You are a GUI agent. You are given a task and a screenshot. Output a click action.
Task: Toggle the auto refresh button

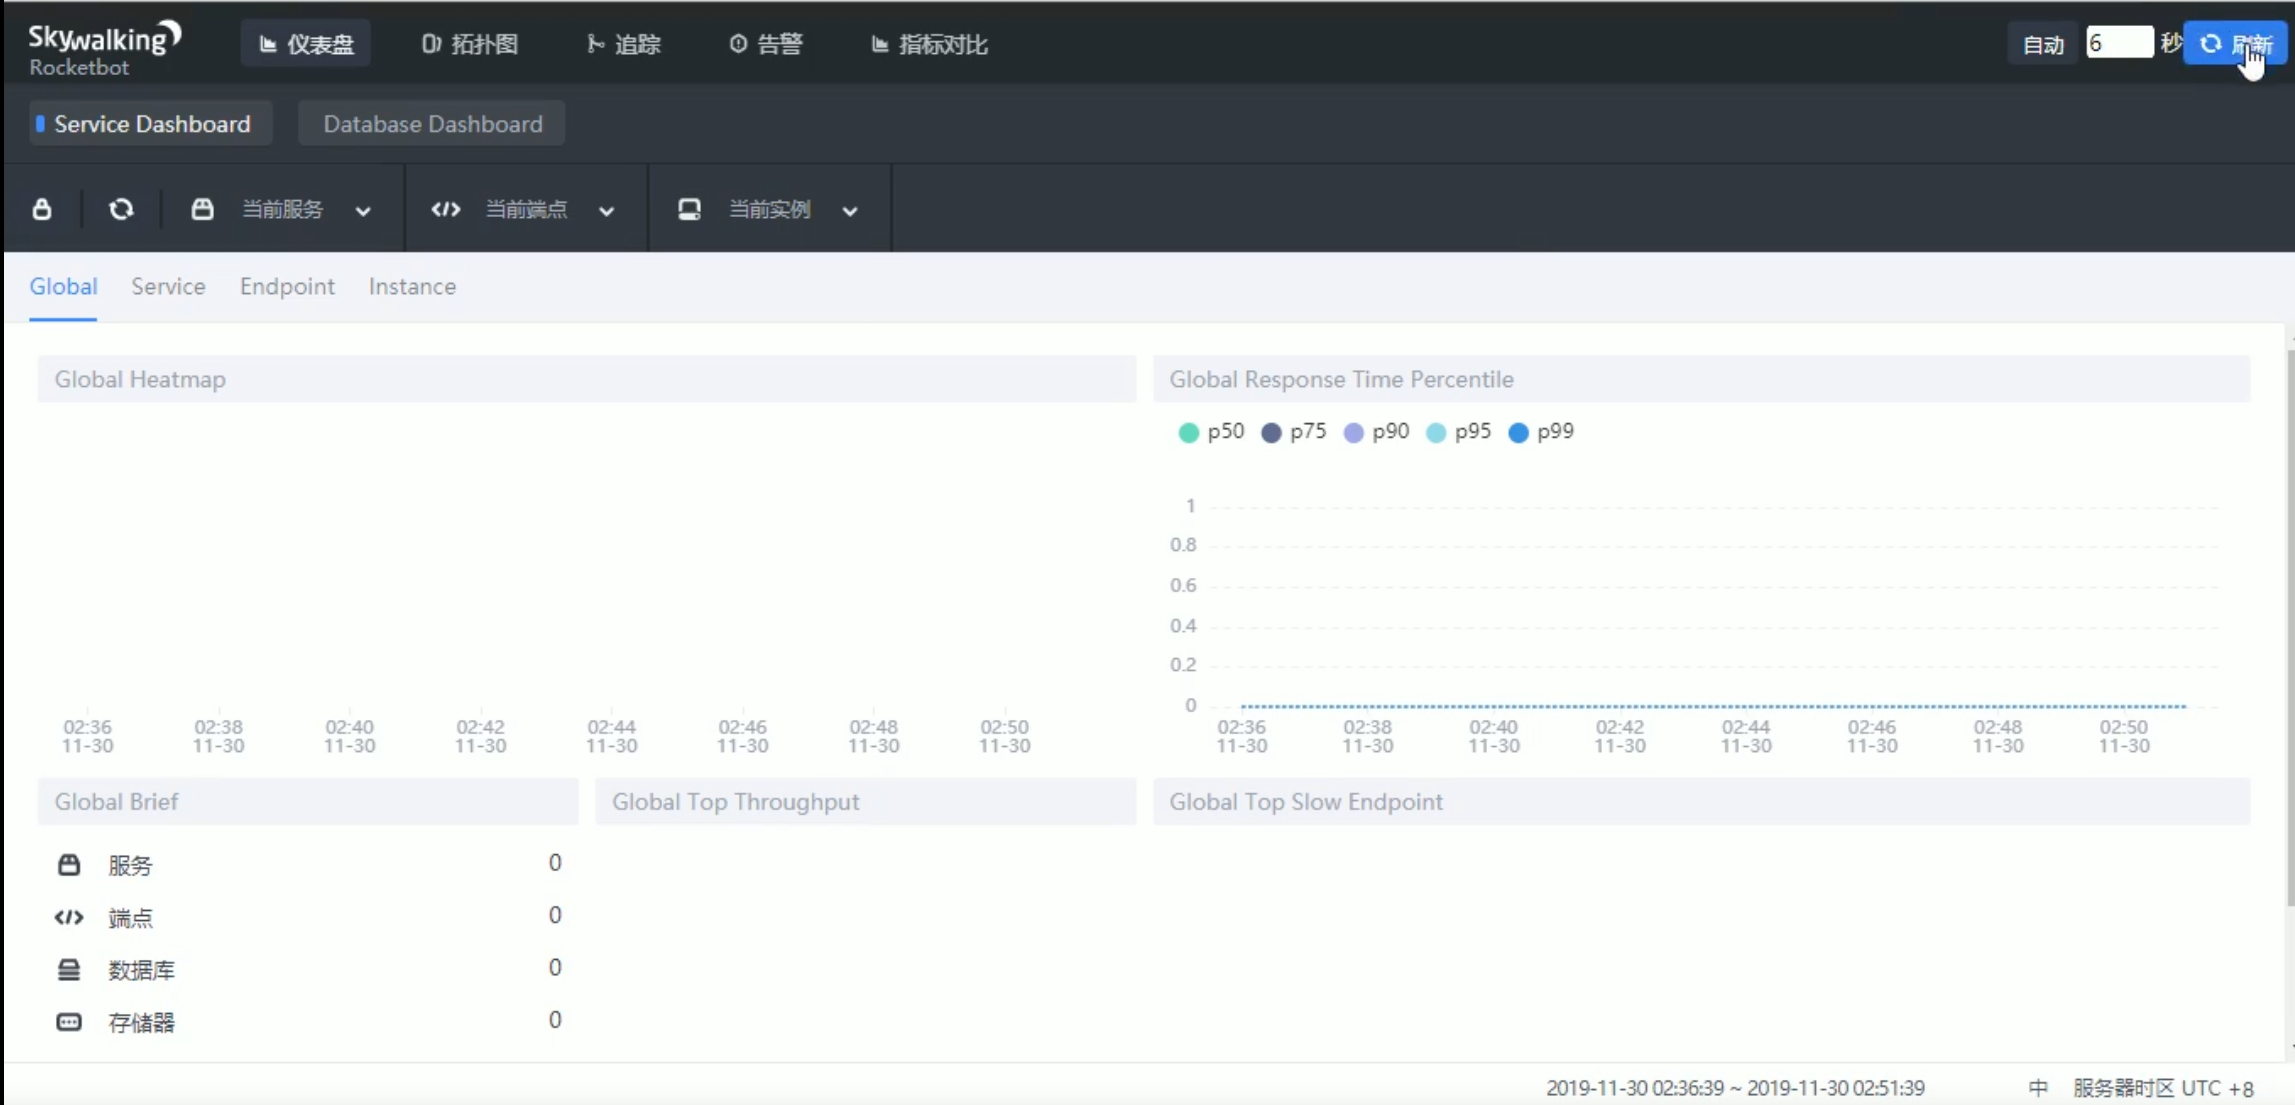click(2042, 44)
